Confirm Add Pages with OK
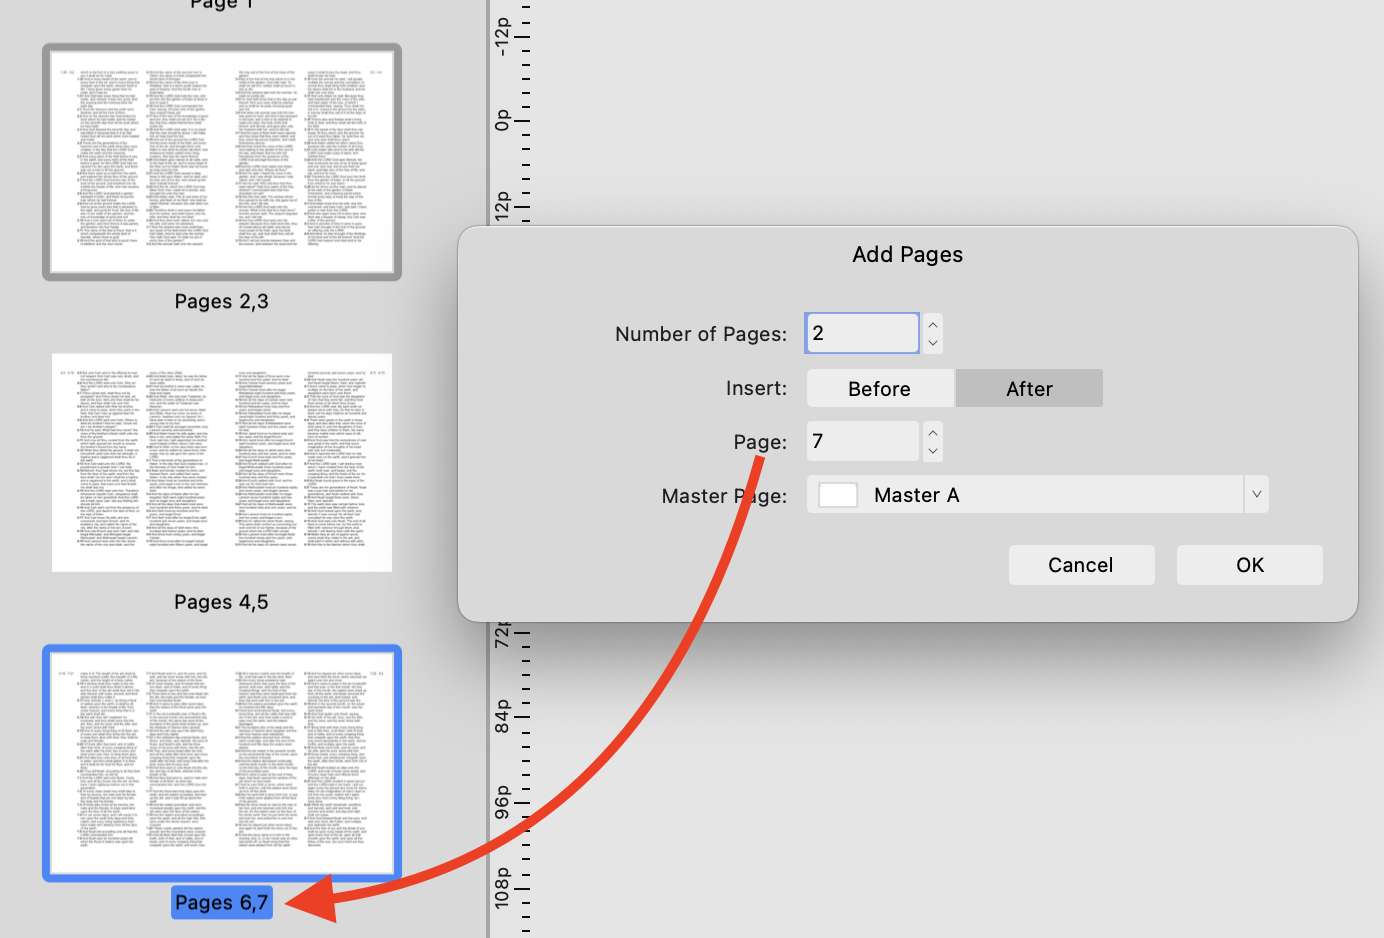Viewport: 1384px width, 938px height. click(x=1250, y=565)
